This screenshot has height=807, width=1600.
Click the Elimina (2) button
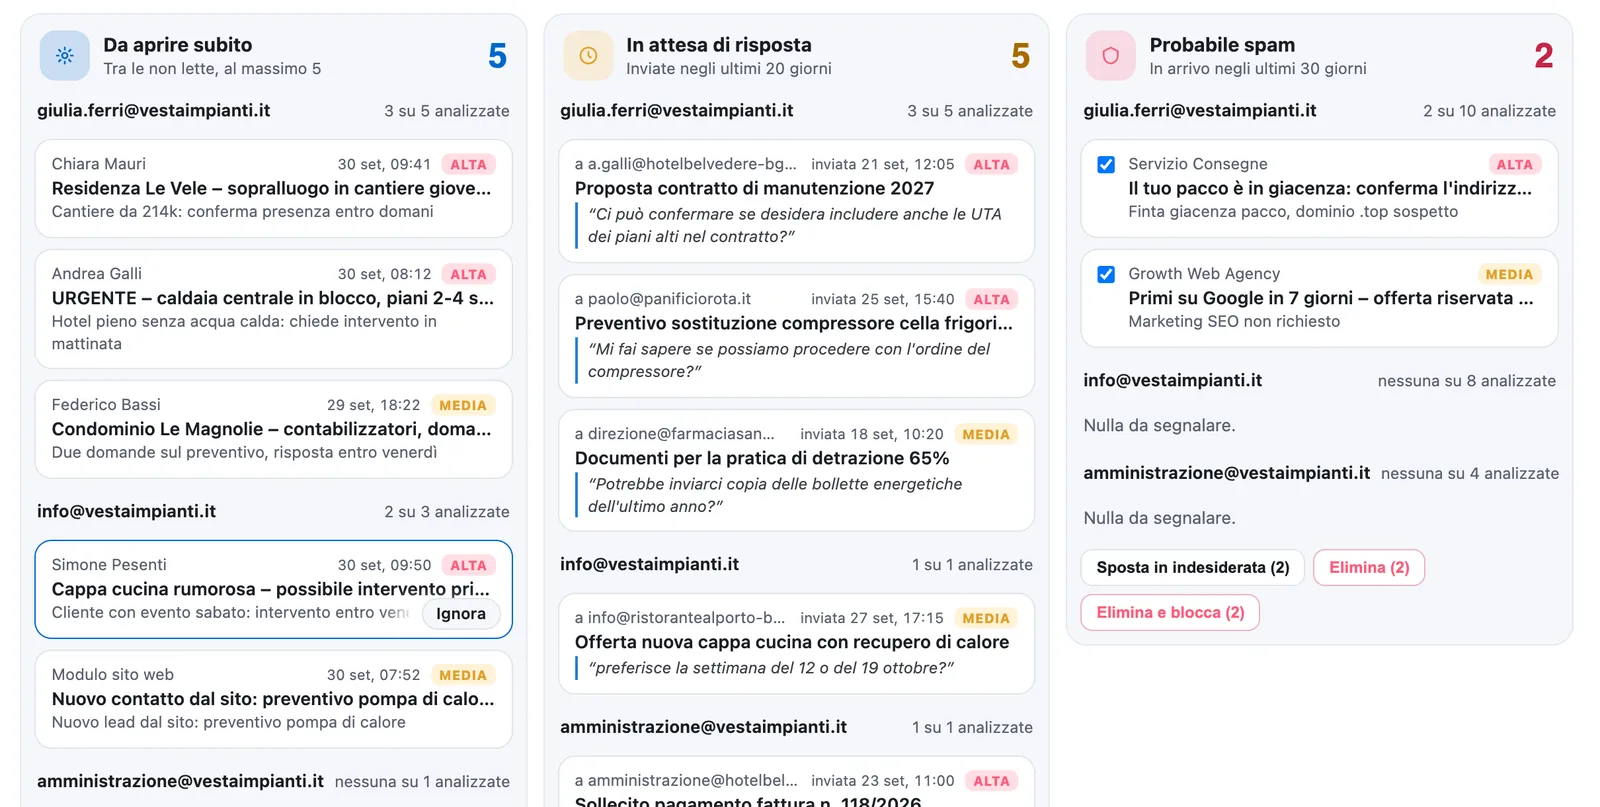[1369, 568]
